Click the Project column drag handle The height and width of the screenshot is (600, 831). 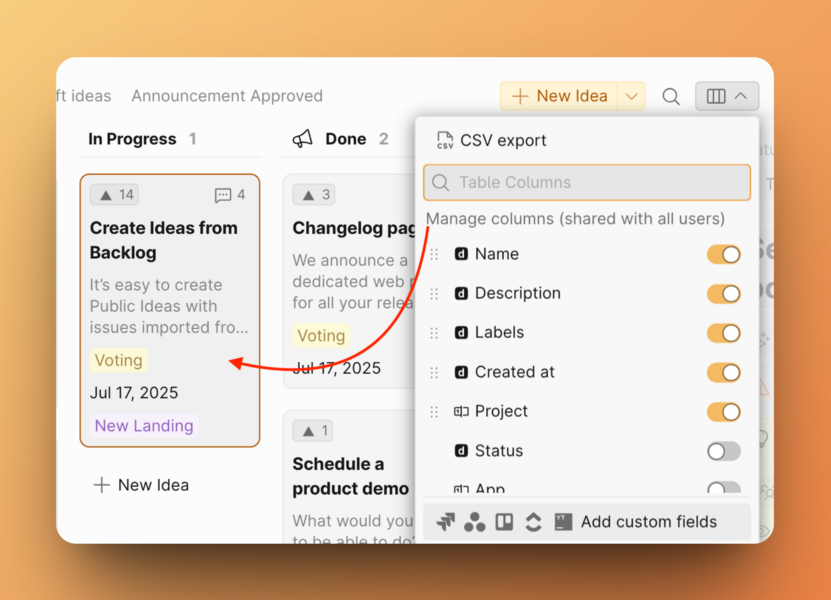(x=434, y=412)
